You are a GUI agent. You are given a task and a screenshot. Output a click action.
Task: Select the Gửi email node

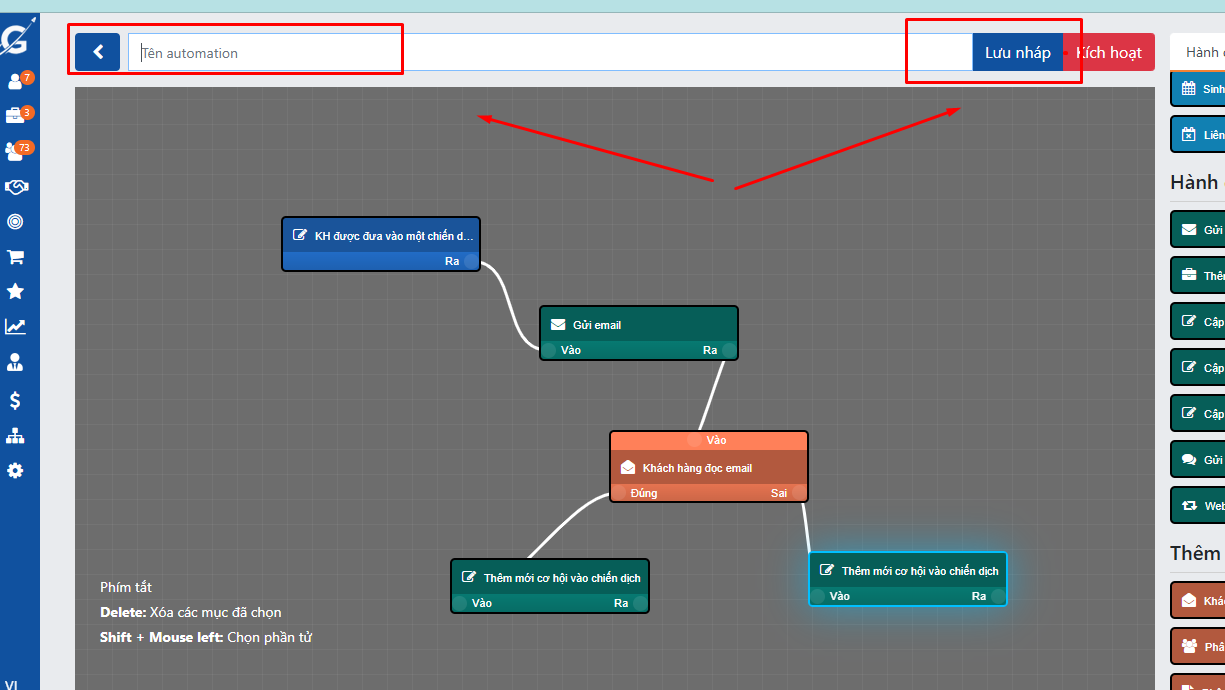(x=638, y=325)
